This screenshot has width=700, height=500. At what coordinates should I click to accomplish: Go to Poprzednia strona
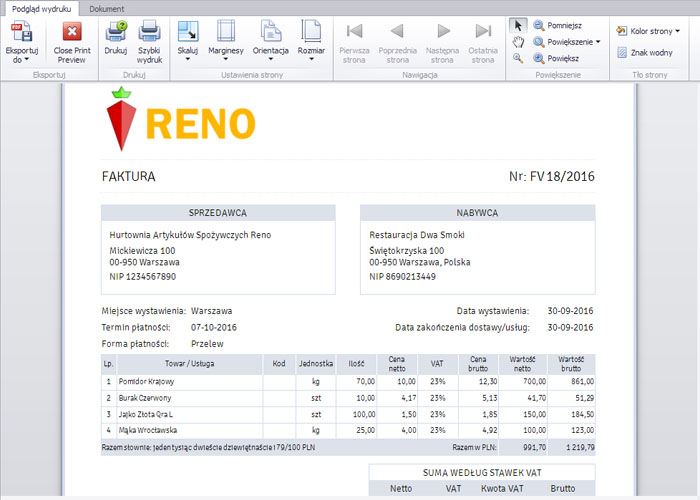point(397,42)
